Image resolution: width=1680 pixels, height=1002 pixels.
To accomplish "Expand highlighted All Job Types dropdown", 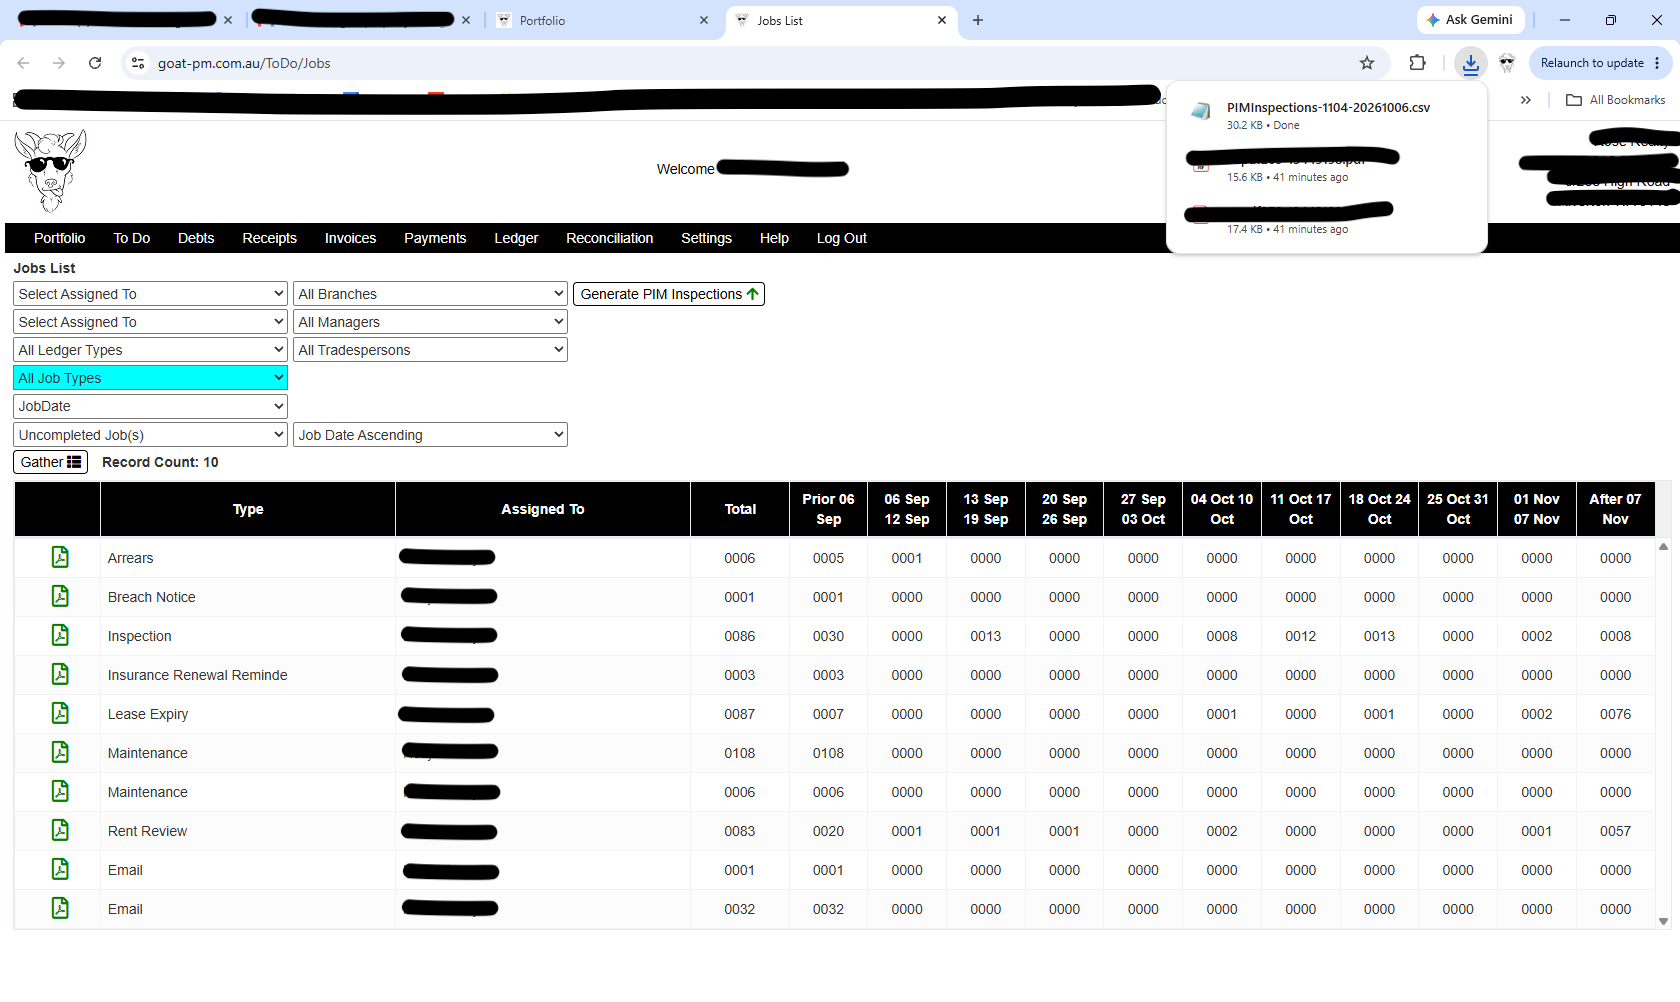I will point(150,378).
